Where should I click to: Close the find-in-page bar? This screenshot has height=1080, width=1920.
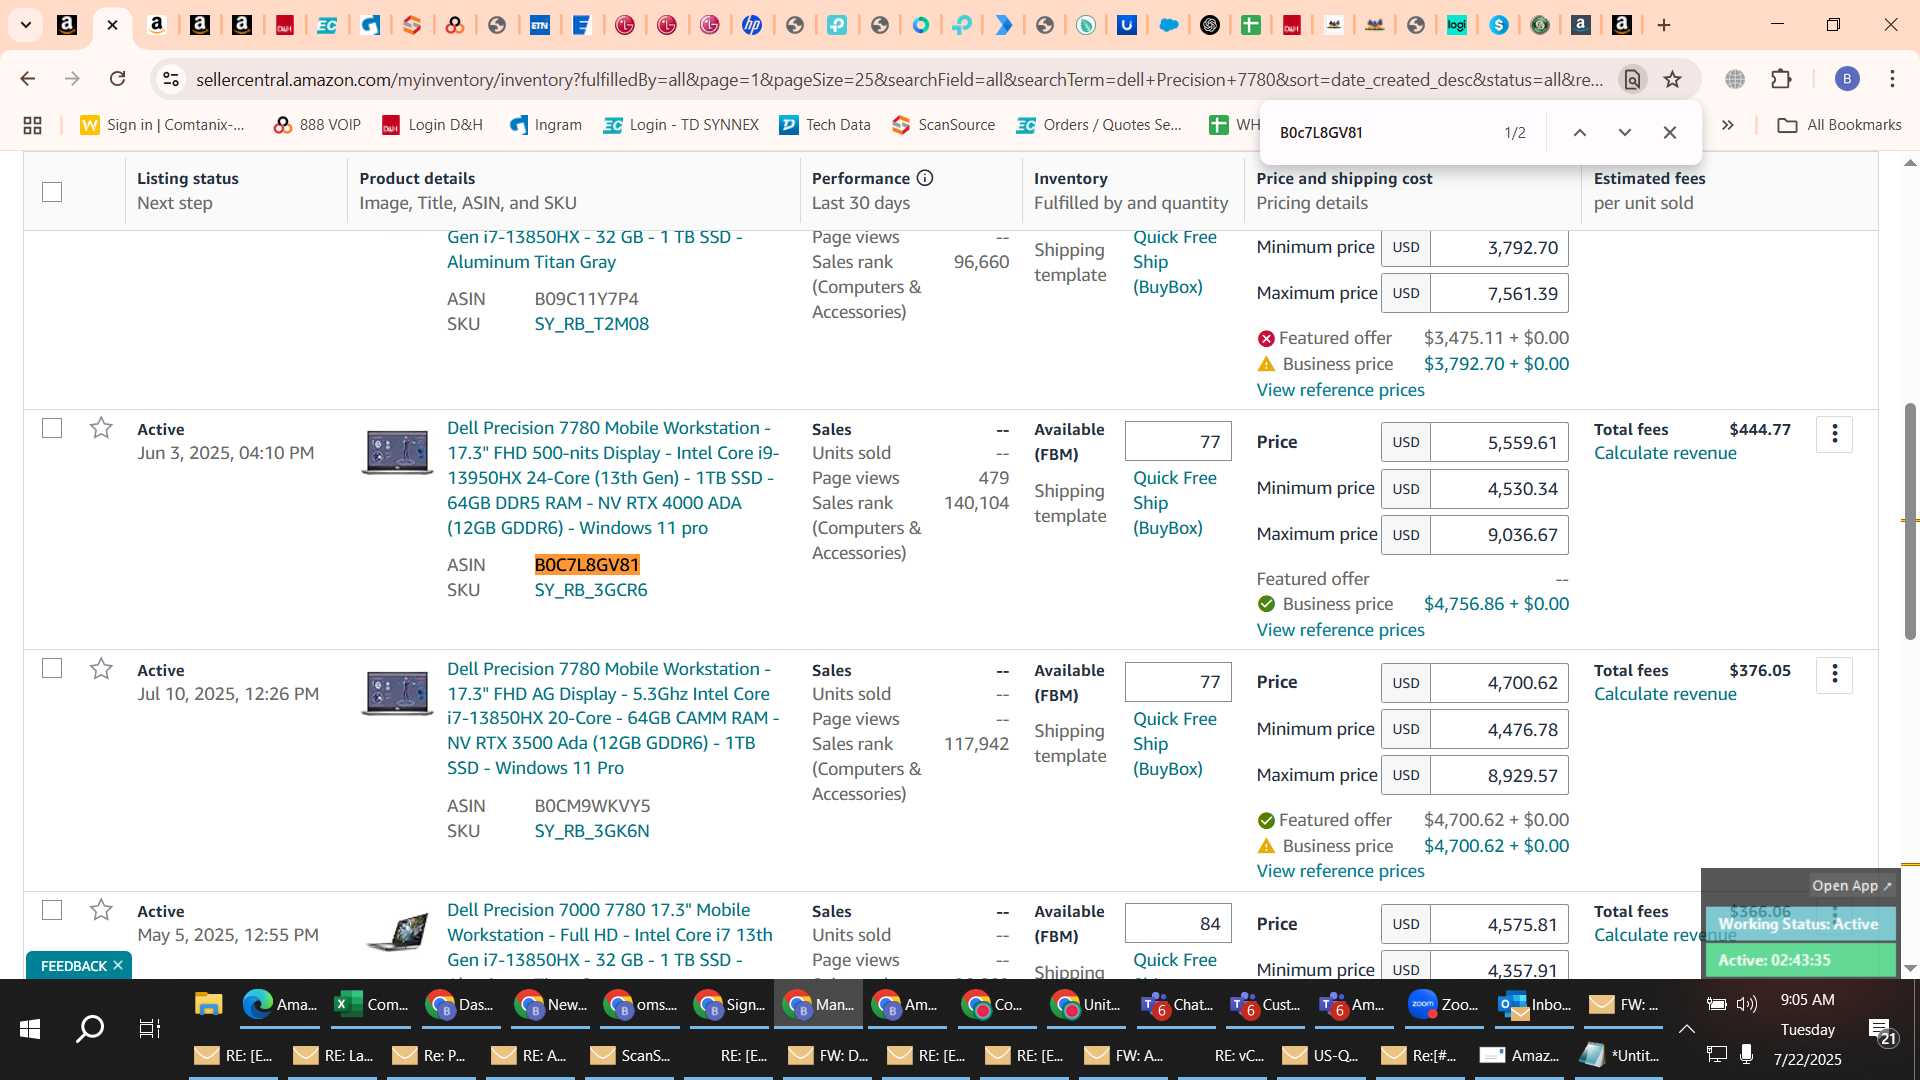[1670, 132]
